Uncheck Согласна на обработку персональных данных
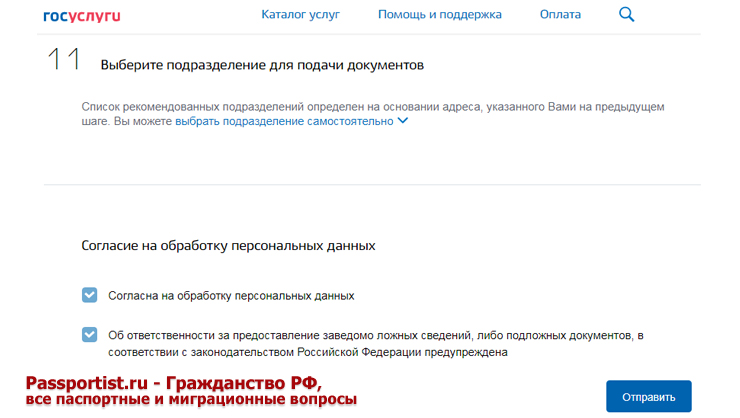 click(90, 295)
